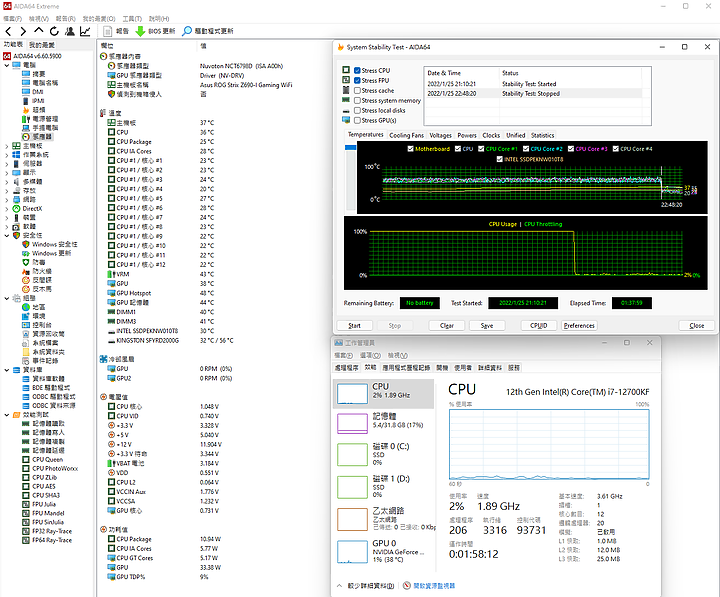
Task: Select the Disk 0 (C:) entry in Task Manager
Action: pos(383,455)
